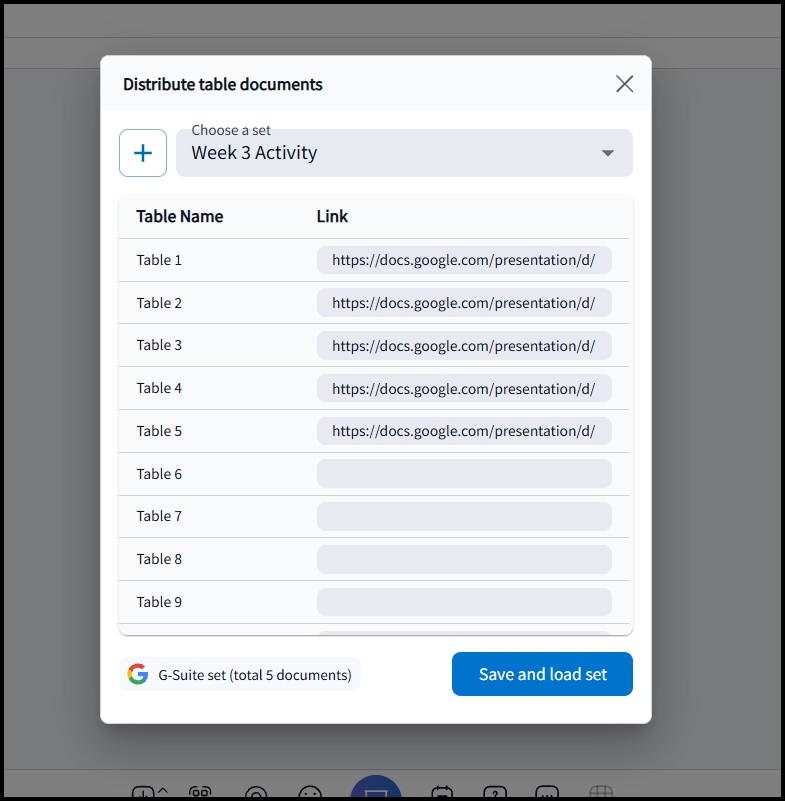Click the Google G logo icon
Image resolution: width=785 pixels, height=801 pixels.
(138, 674)
